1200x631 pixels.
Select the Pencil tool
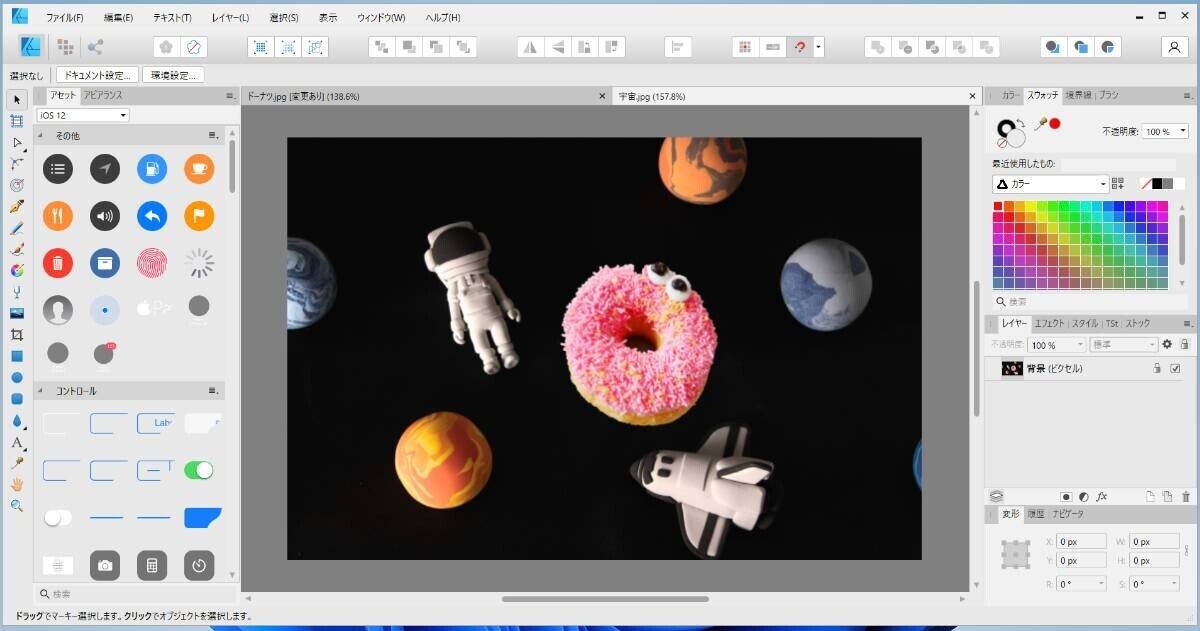click(x=17, y=228)
